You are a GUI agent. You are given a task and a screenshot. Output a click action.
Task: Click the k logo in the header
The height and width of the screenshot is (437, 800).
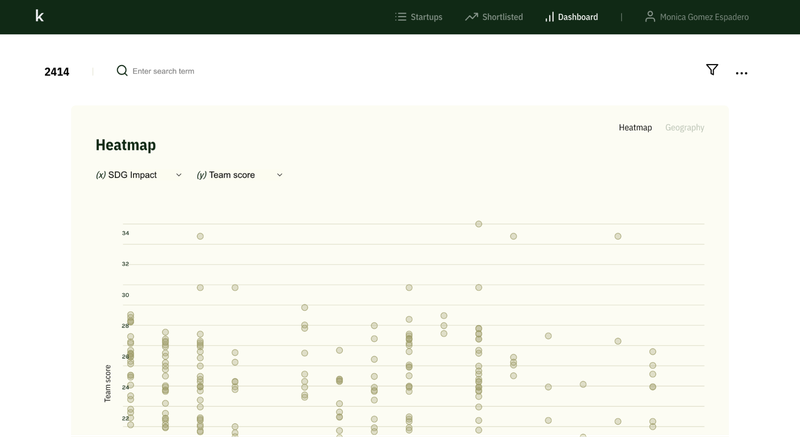[39, 16]
